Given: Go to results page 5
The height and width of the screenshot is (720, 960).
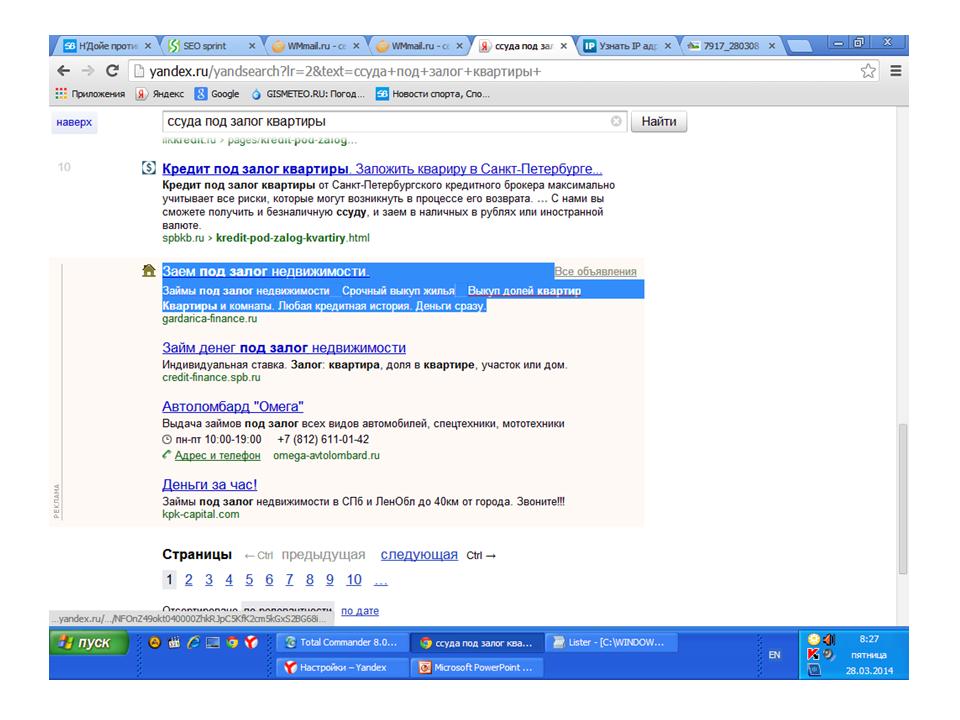Looking at the screenshot, I should point(249,580).
